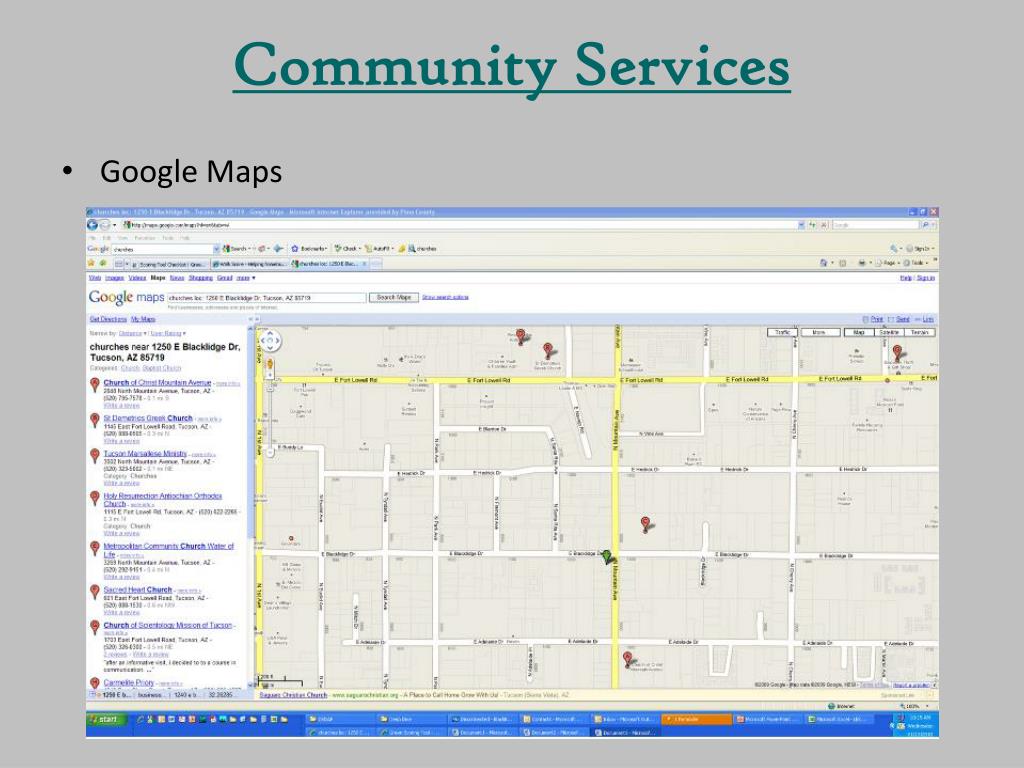Click the Sign in link at top right
The image size is (1024, 768).
point(926,278)
